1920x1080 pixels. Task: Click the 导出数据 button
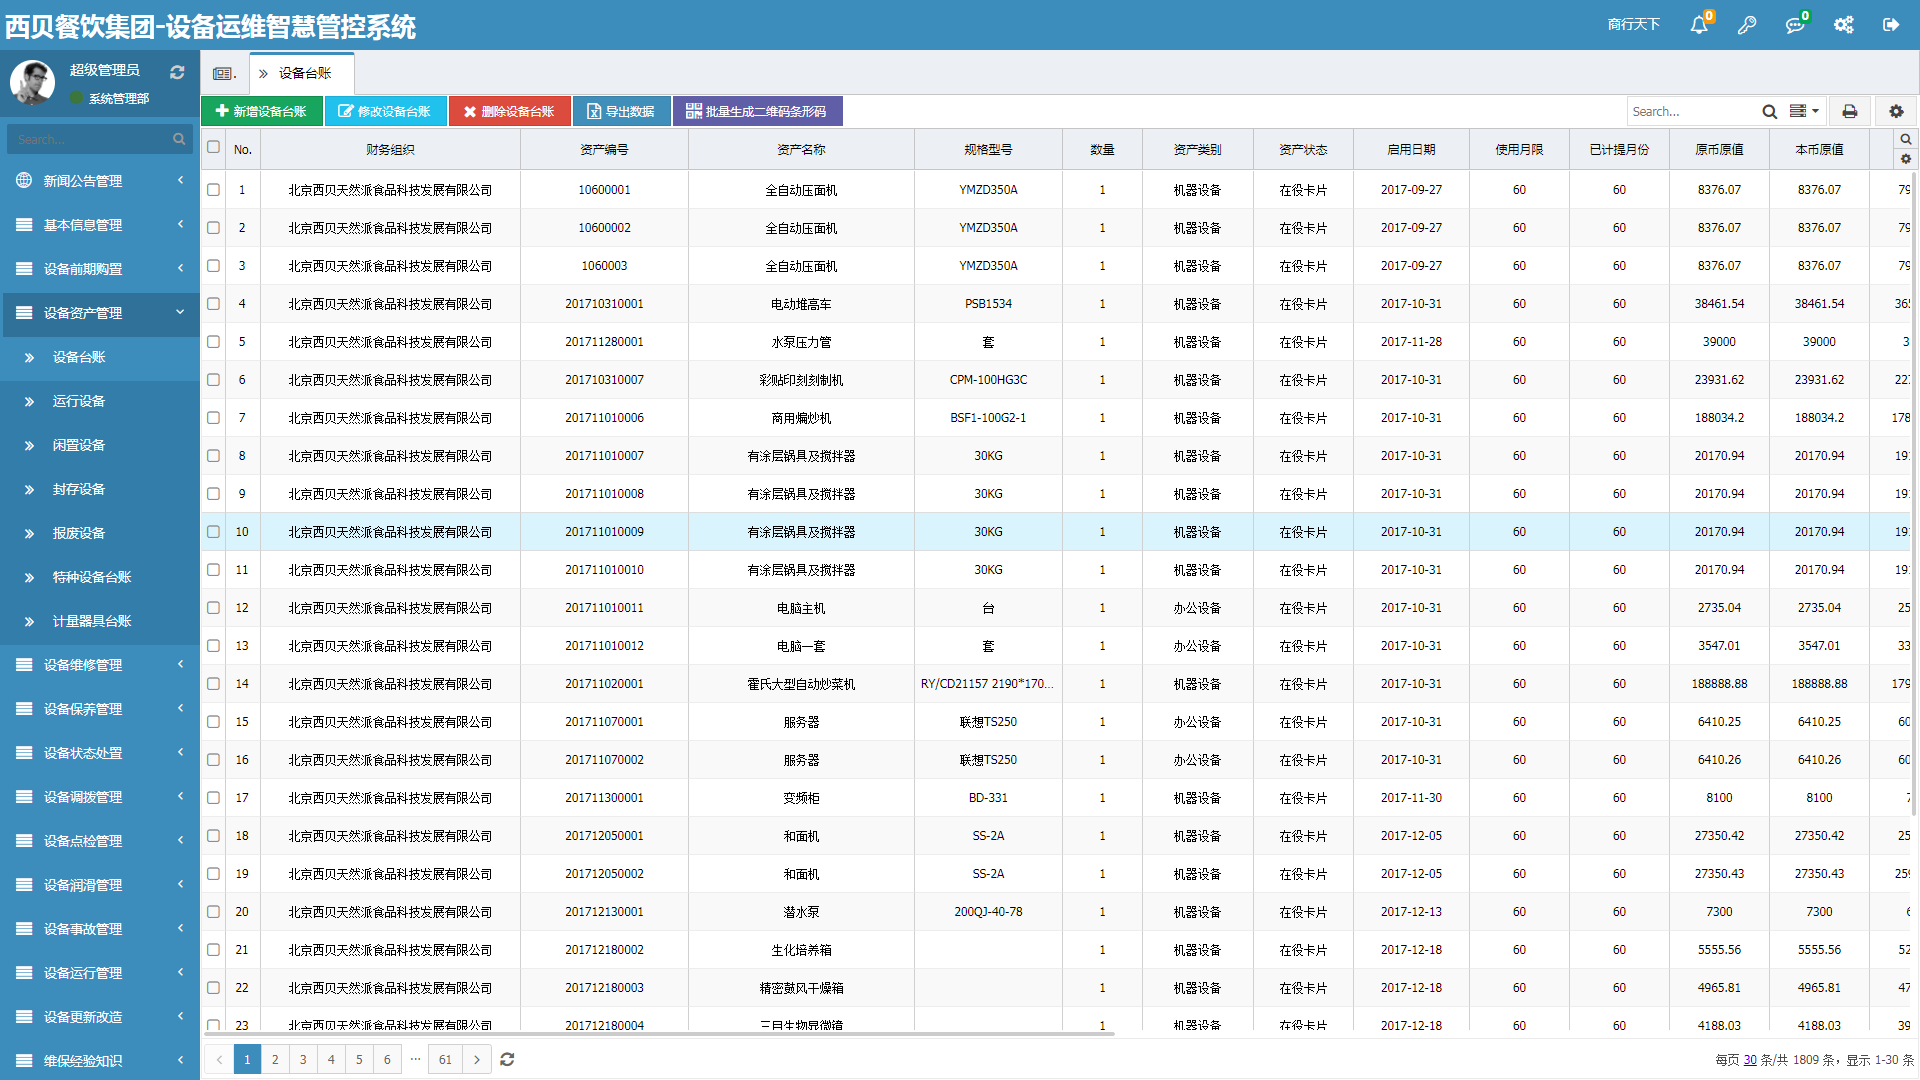(621, 111)
